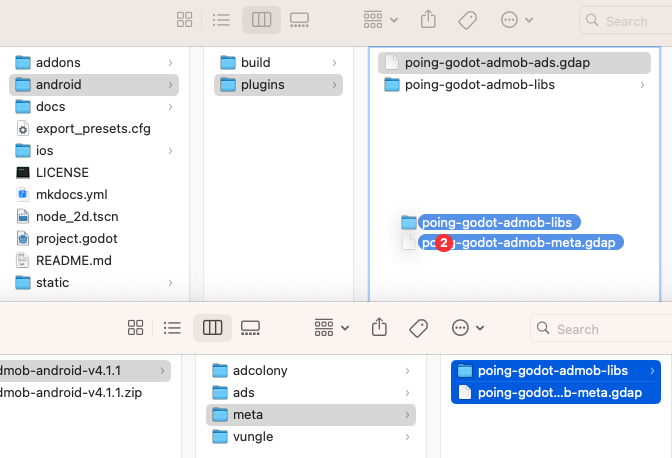The width and height of the screenshot is (672, 458).
Task: Select list view in bottom window
Action: coord(172,328)
